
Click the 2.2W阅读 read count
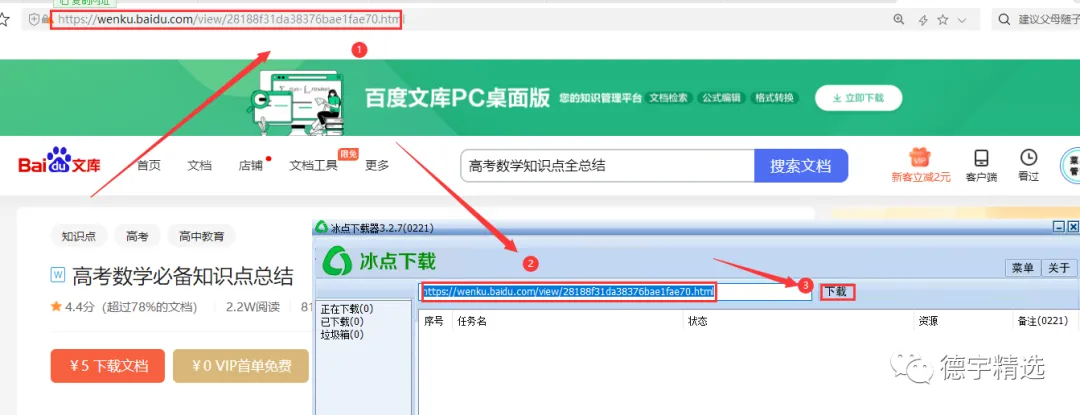point(253,307)
